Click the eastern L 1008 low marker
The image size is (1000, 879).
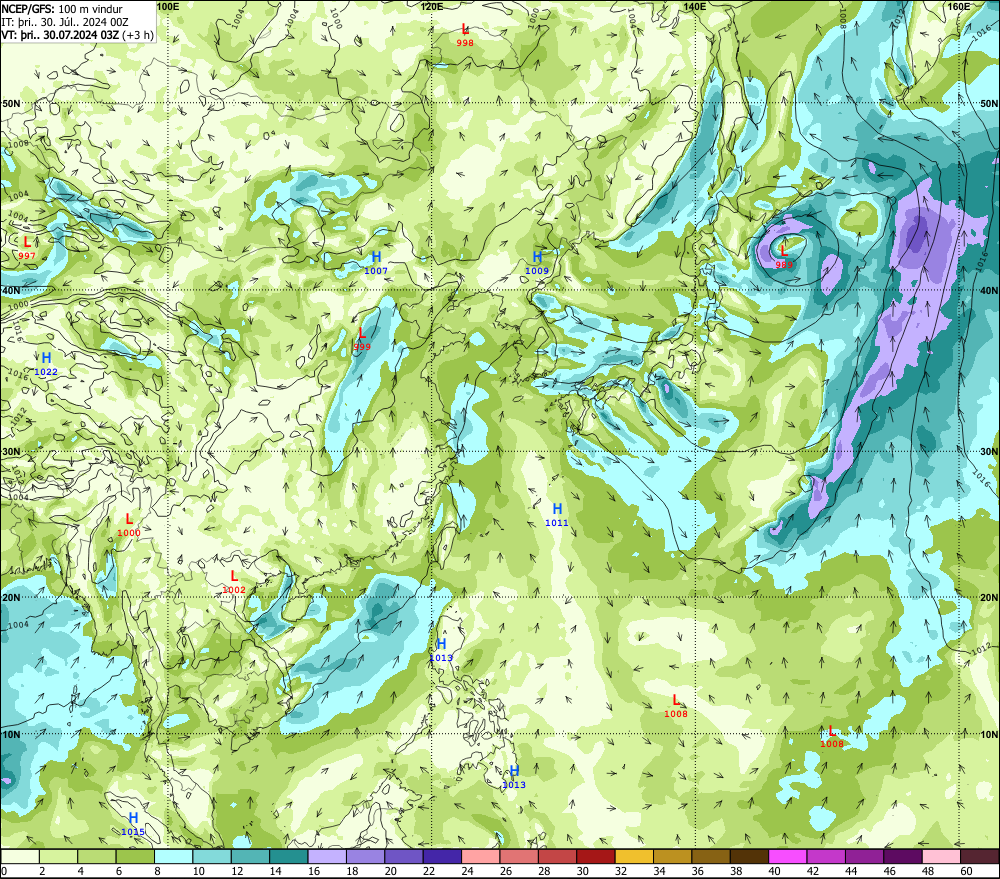point(832,736)
